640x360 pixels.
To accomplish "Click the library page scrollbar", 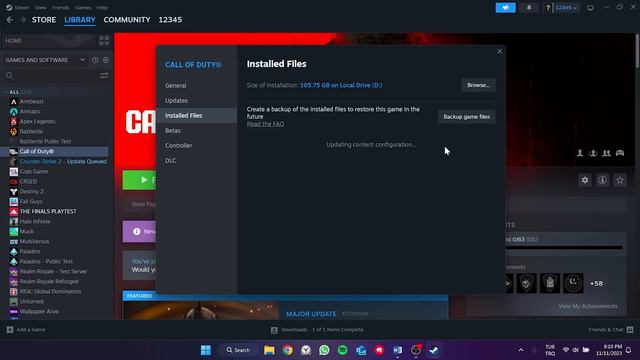I will click(x=637, y=51).
